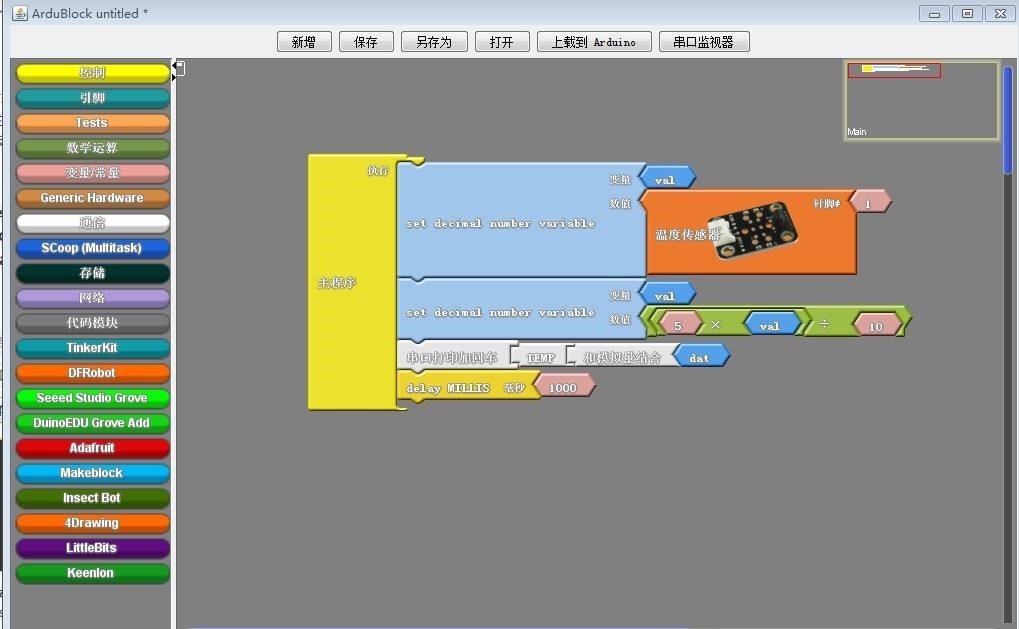
Task: Select the delay MILLIS block
Action: pos(469,387)
